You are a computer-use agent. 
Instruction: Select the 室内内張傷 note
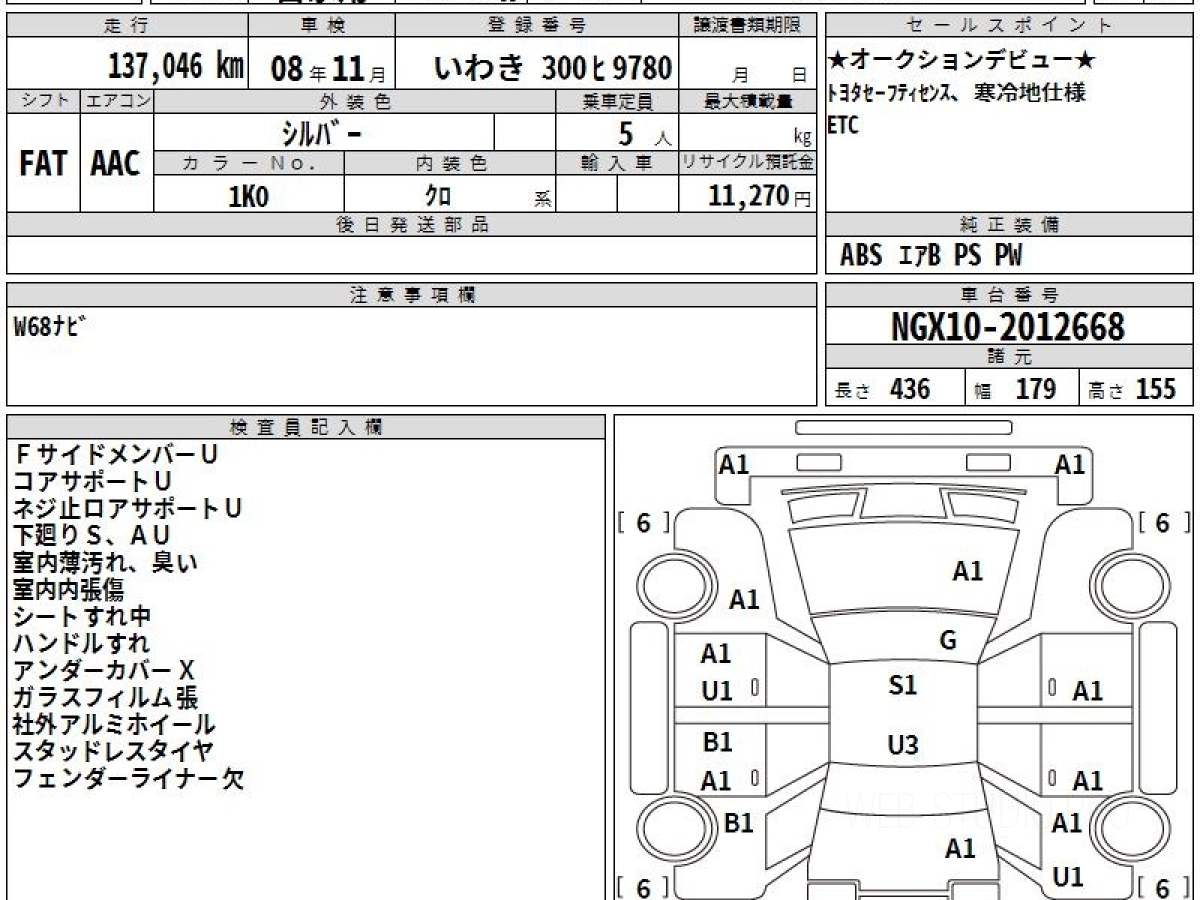pos(69,589)
